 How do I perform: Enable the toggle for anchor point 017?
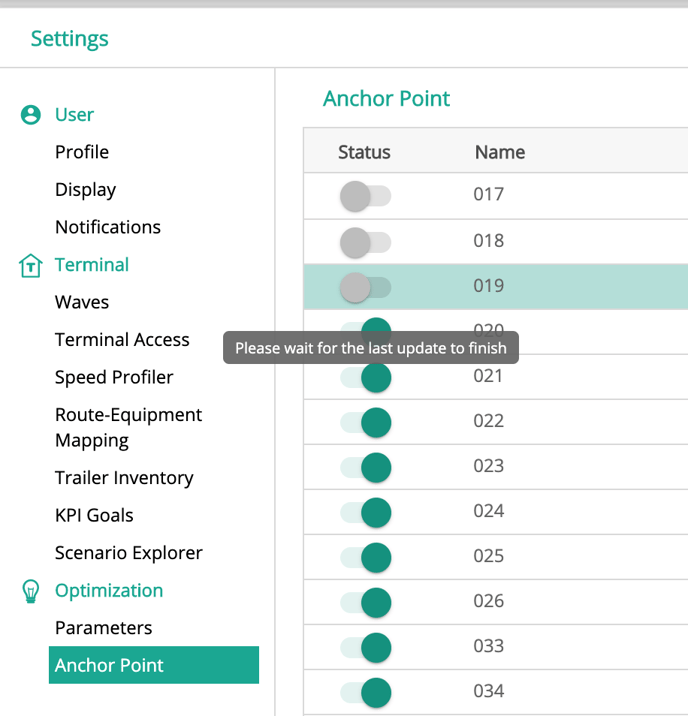[364, 196]
